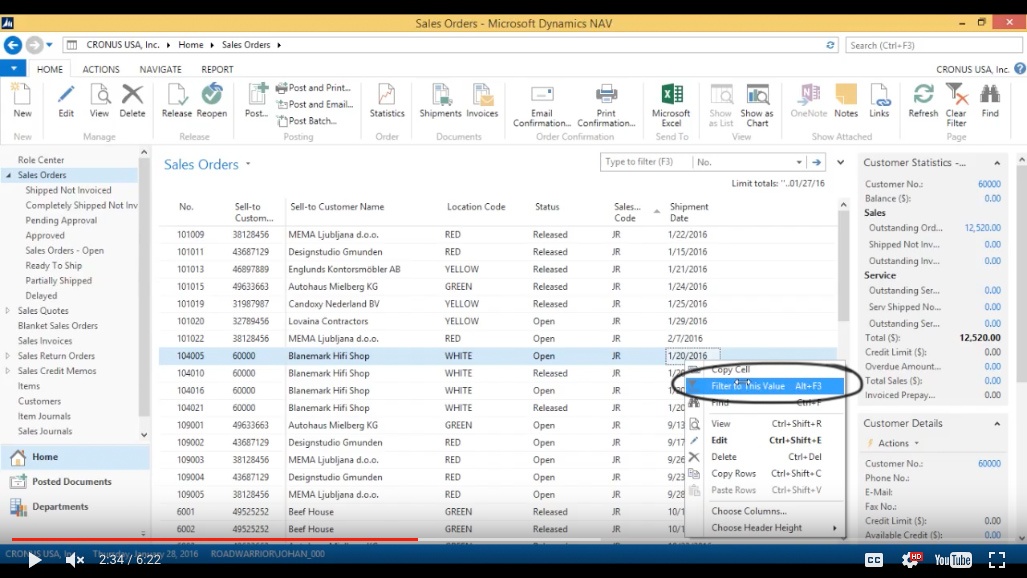This screenshot has width=1027, height=578.
Task: Open the Ready To Ship view
Action: coord(54,265)
